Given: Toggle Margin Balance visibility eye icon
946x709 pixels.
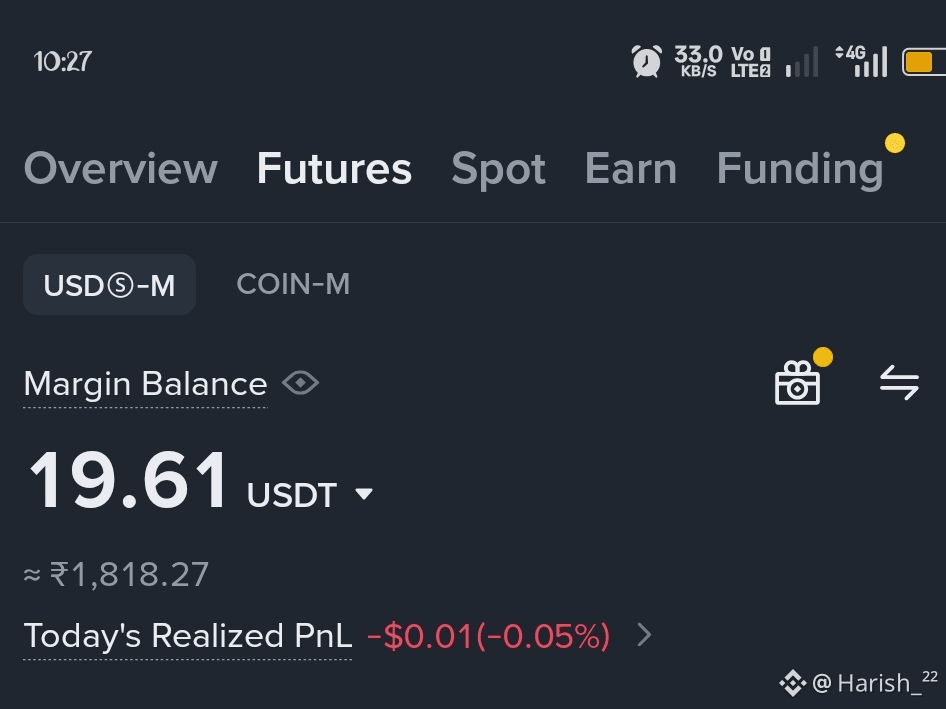Looking at the screenshot, I should coord(300,383).
